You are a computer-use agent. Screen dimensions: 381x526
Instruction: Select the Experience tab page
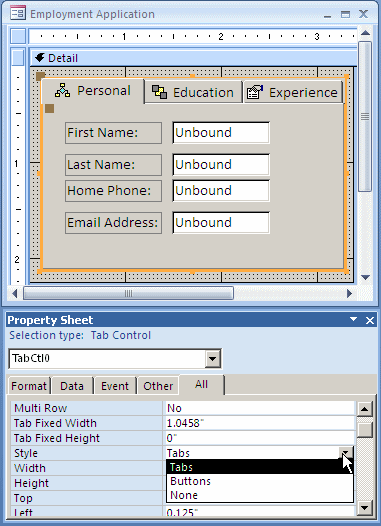coord(293,92)
